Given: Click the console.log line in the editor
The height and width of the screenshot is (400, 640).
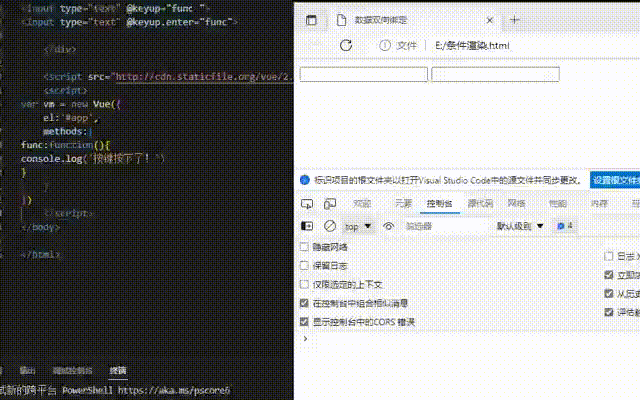Looking at the screenshot, I should pos(93,158).
